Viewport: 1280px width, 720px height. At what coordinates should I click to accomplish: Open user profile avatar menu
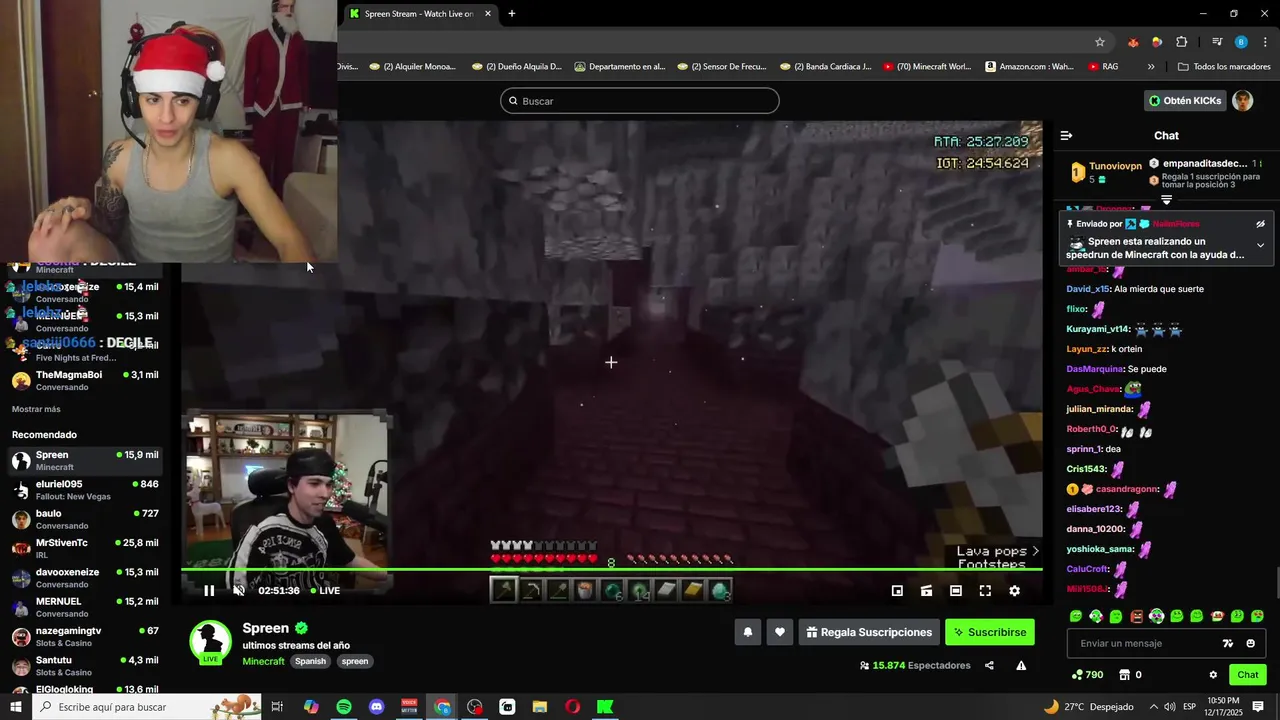coord(1243,101)
